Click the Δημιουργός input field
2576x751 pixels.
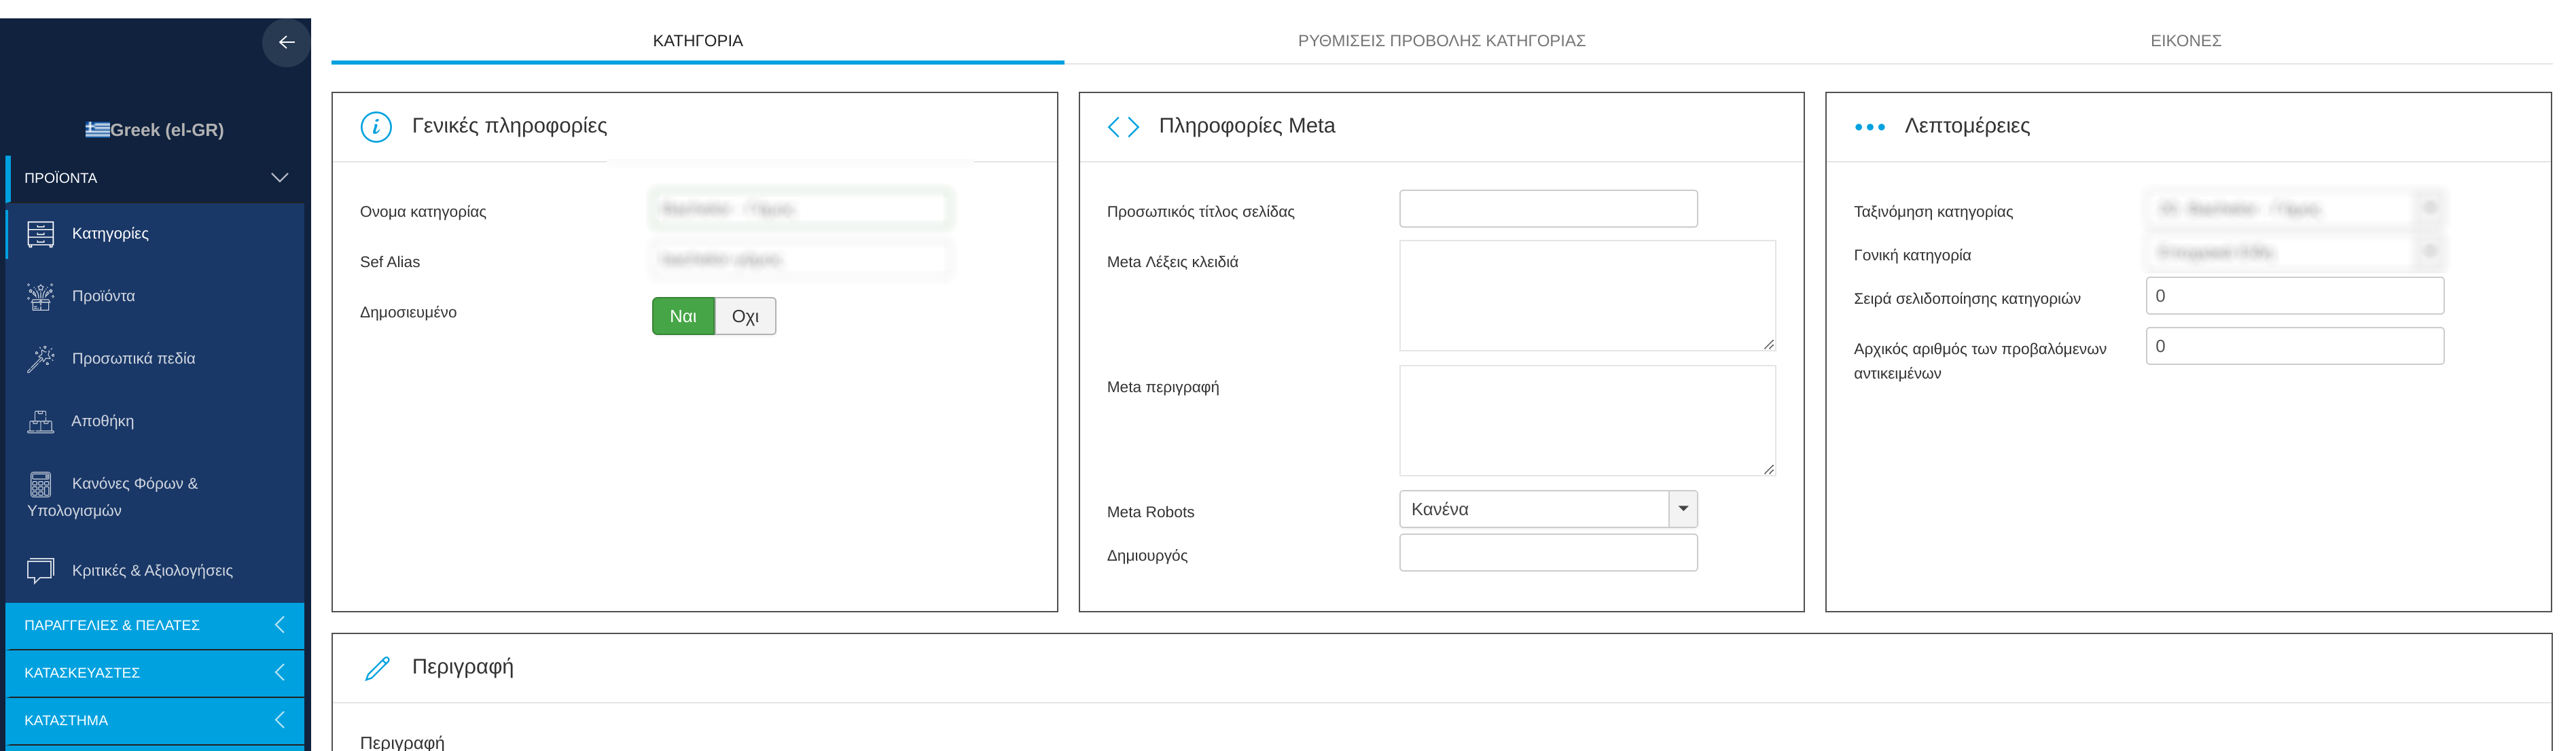(1548, 553)
